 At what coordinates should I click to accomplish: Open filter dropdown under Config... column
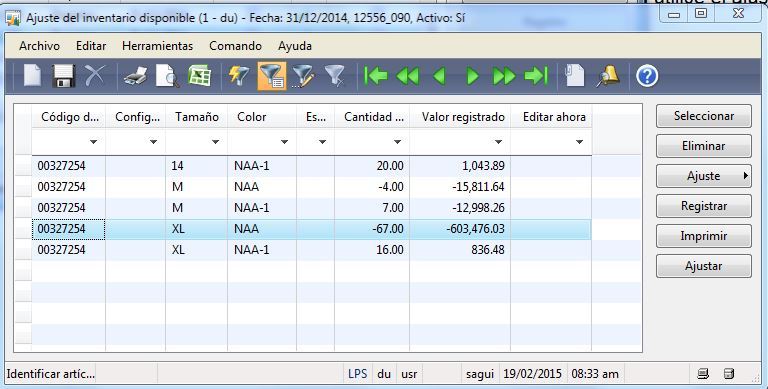pos(153,142)
